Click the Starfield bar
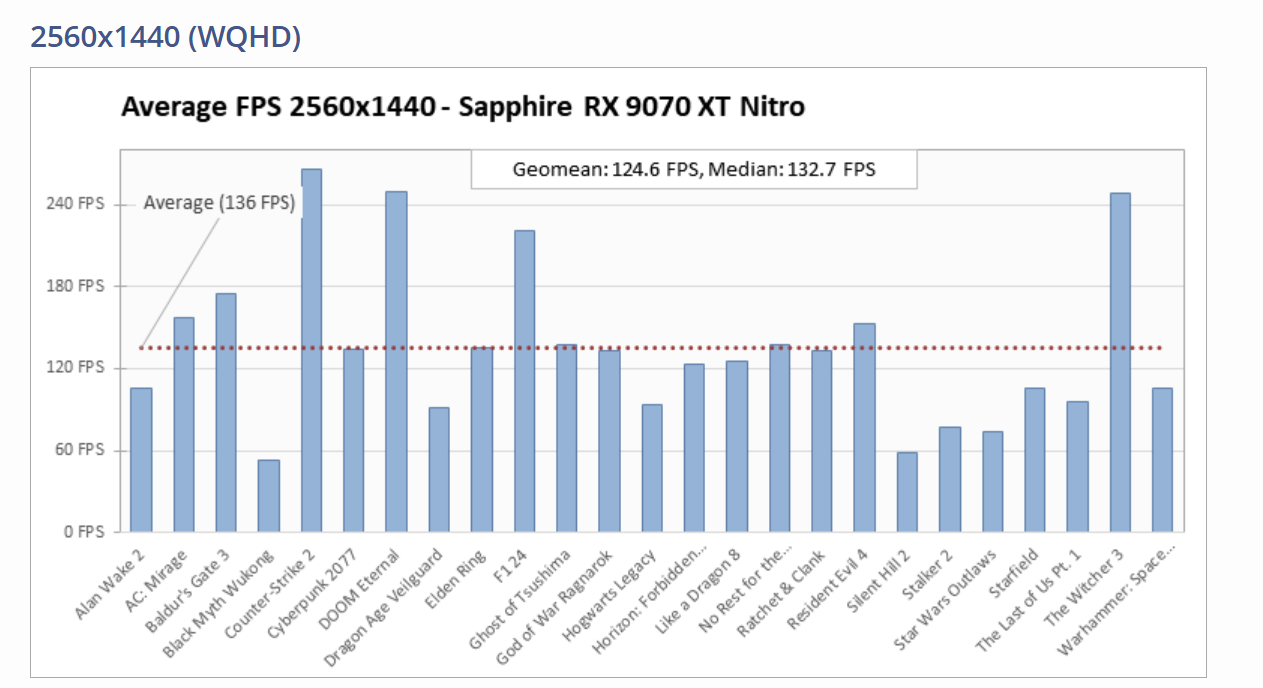This screenshot has width=1263, height=688. pyautogui.click(x=1035, y=460)
